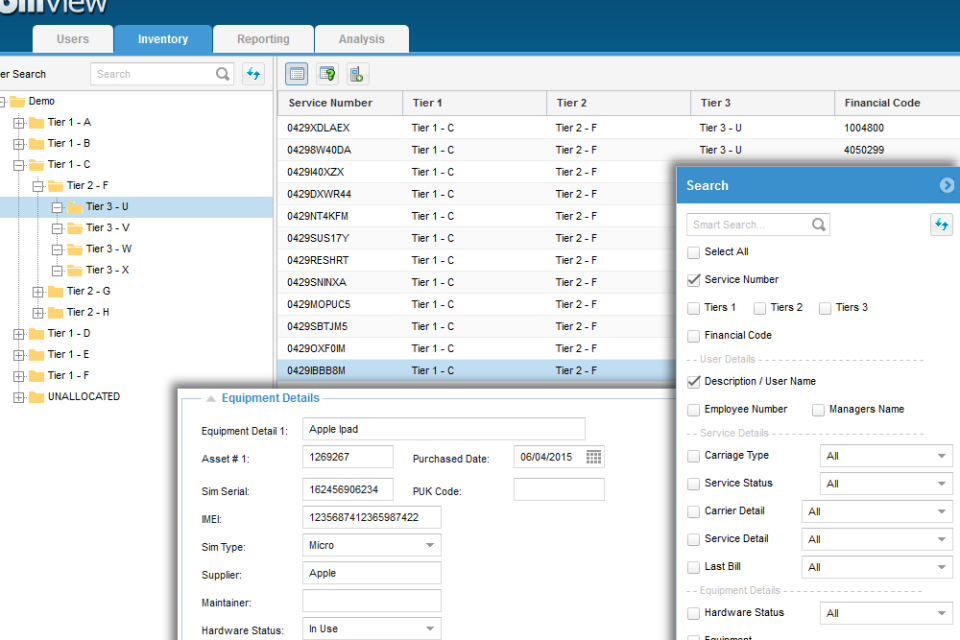Switch to the Users tab
Viewport: 960px width, 640px height.
point(73,39)
